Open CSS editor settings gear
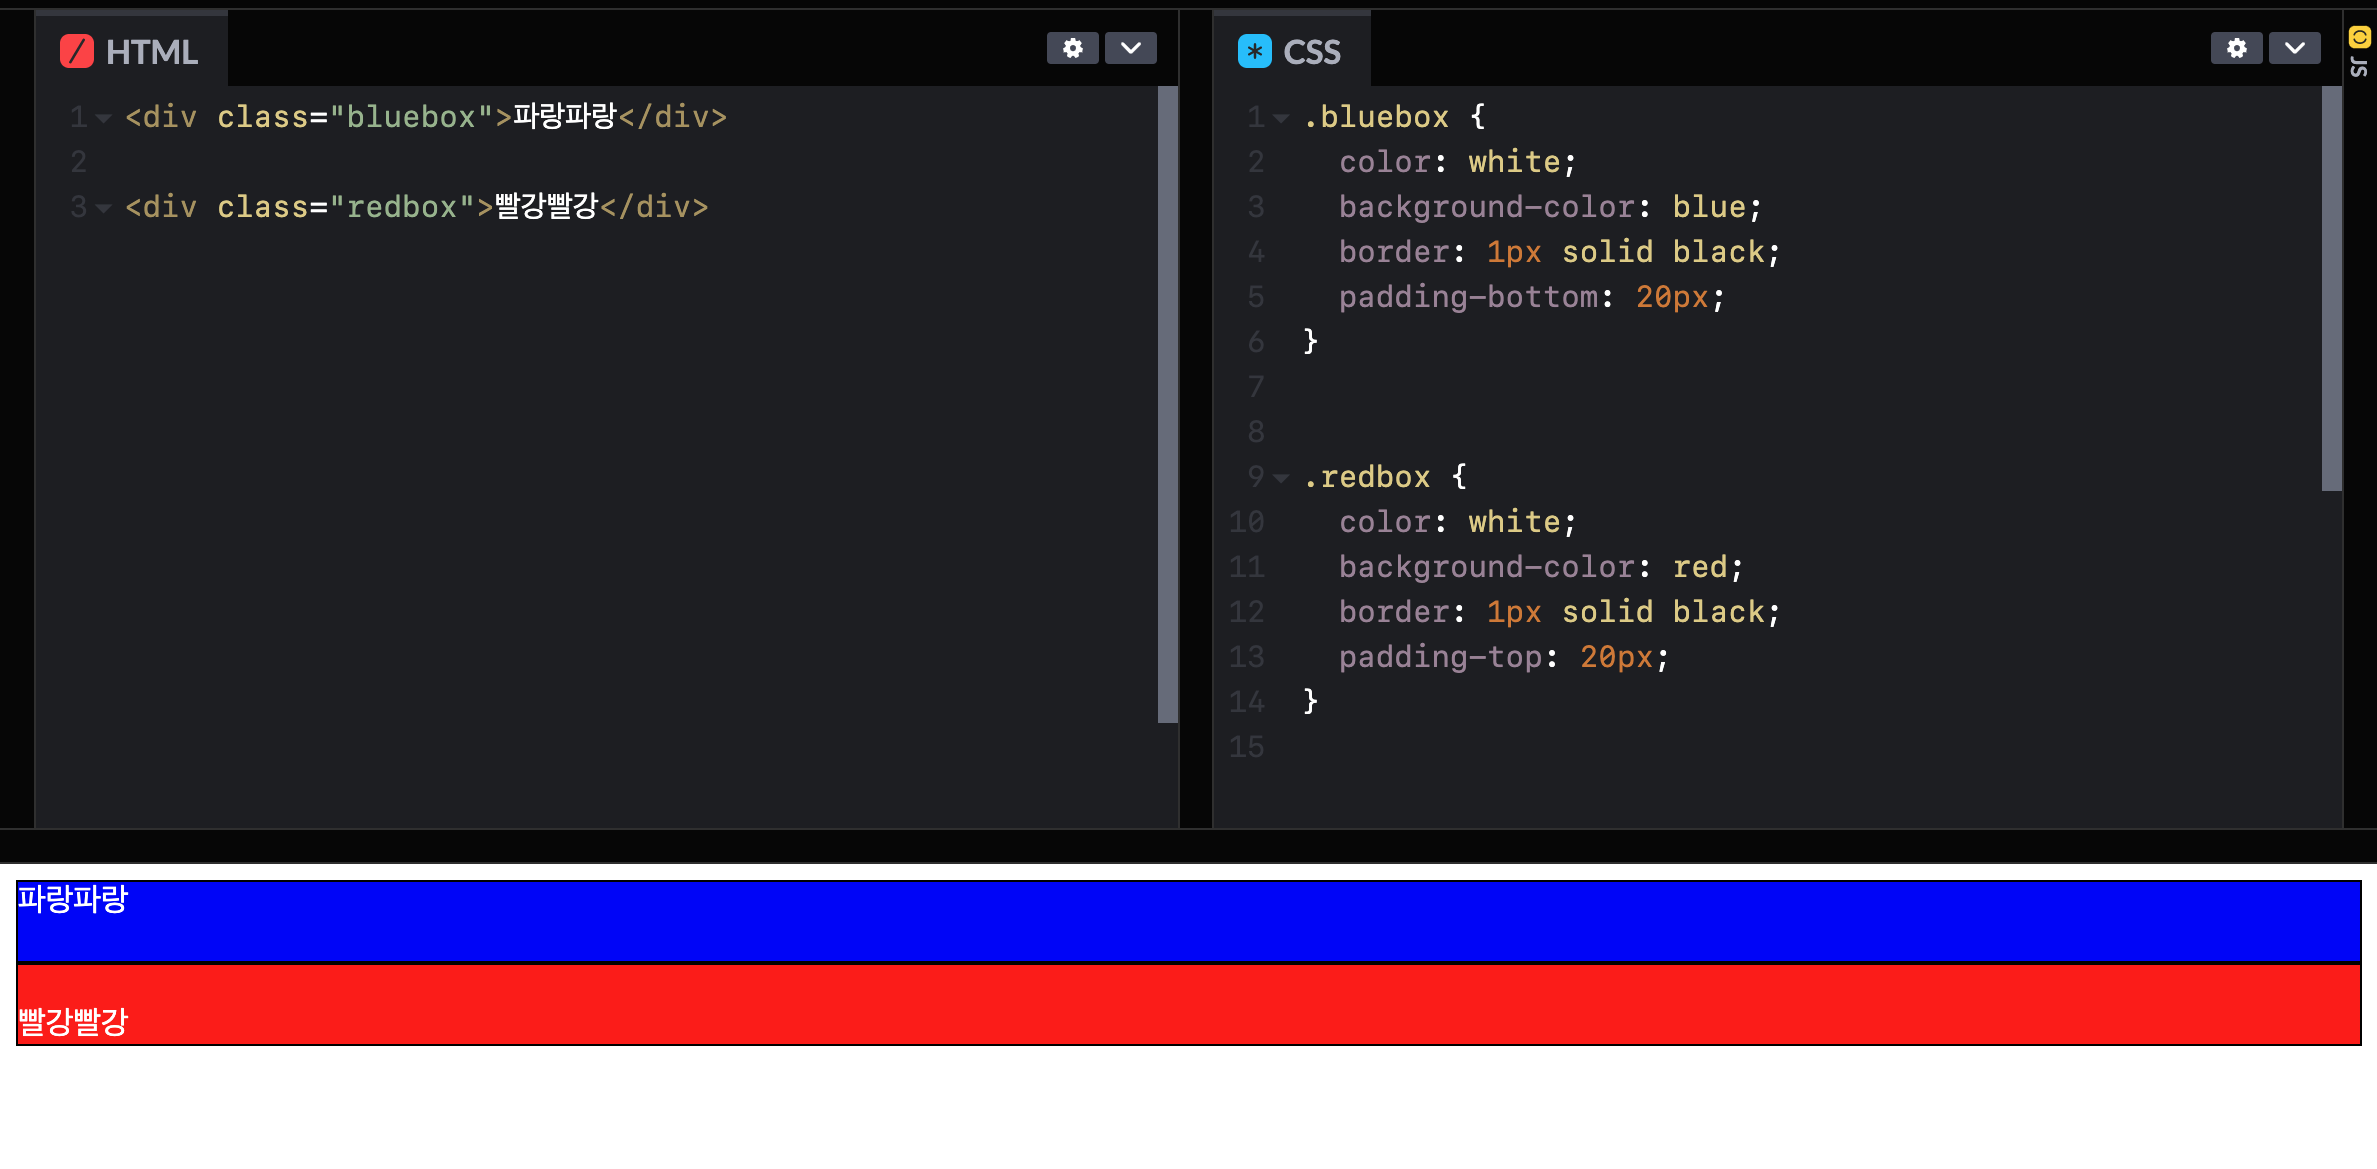Screen dimensions: 2377x1169 [x=2236, y=48]
